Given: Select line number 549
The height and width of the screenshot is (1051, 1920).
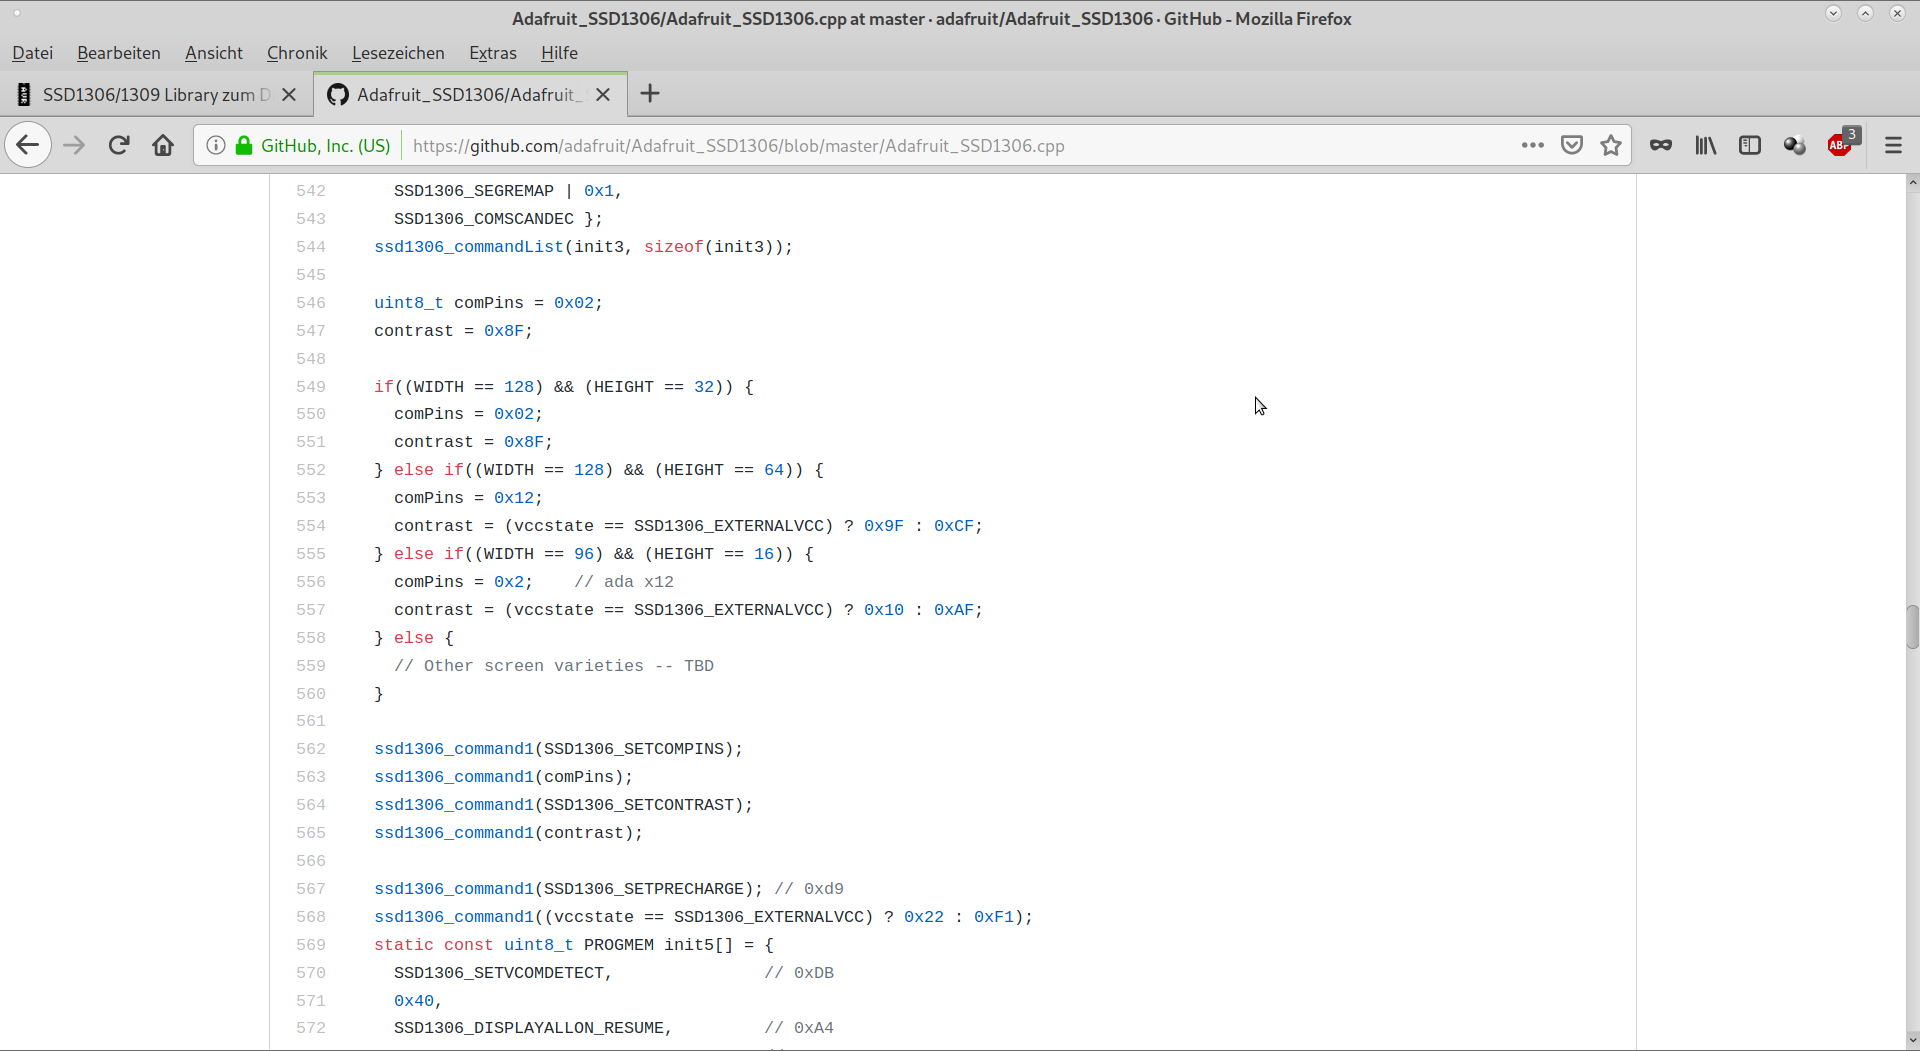Looking at the screenshot, I should click(x=311, y=387).
